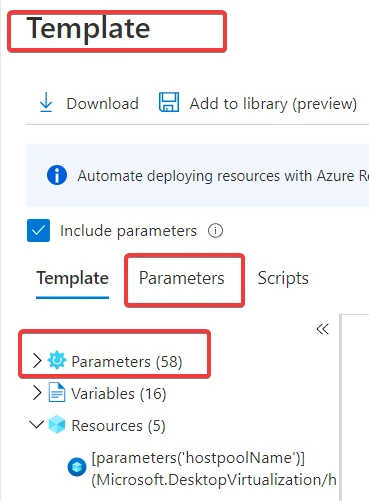Click the Download arrow icon
369x501 pixels.
(46, 103)
